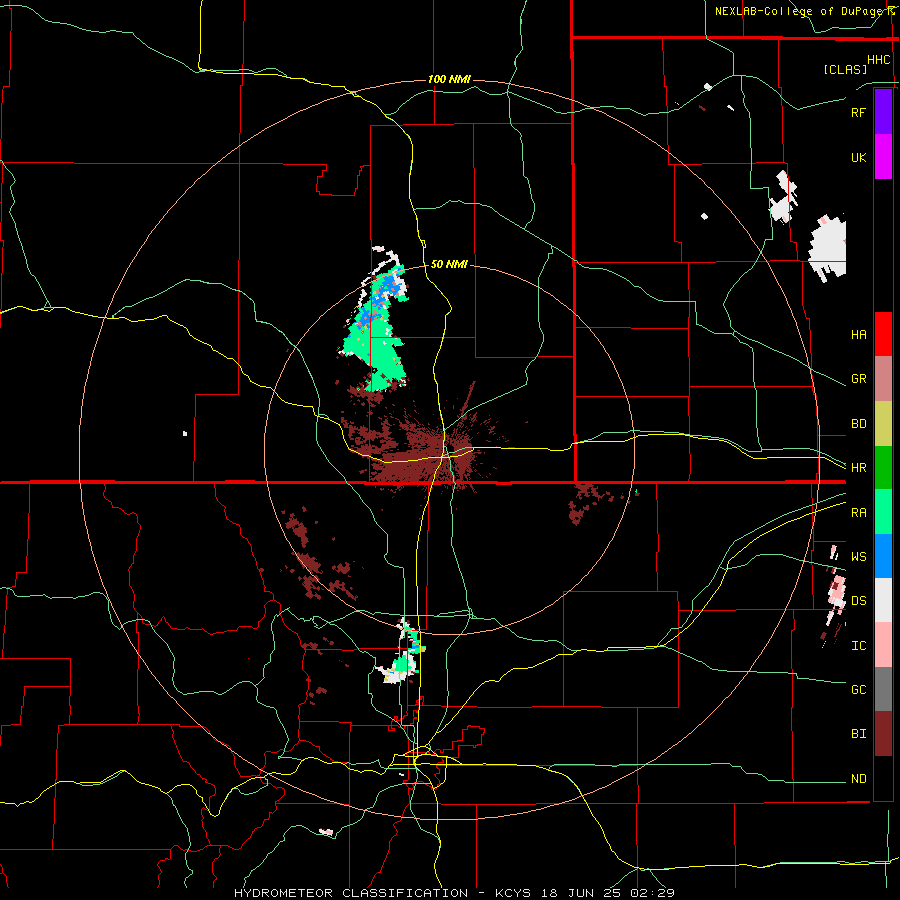This screenshot has height=900, width=900.
Task: Click the BD legend label
Action: [x=859, y=424]
